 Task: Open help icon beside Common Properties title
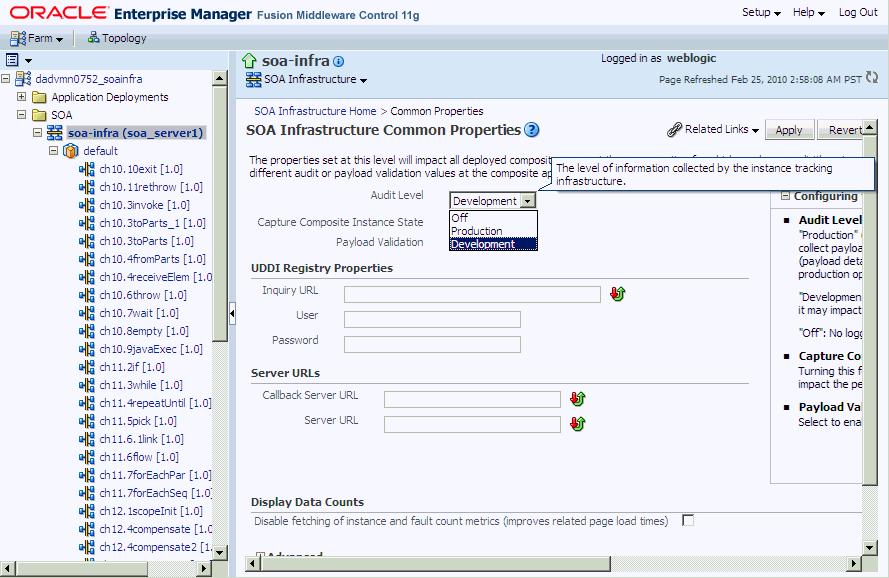pos(531,130)
